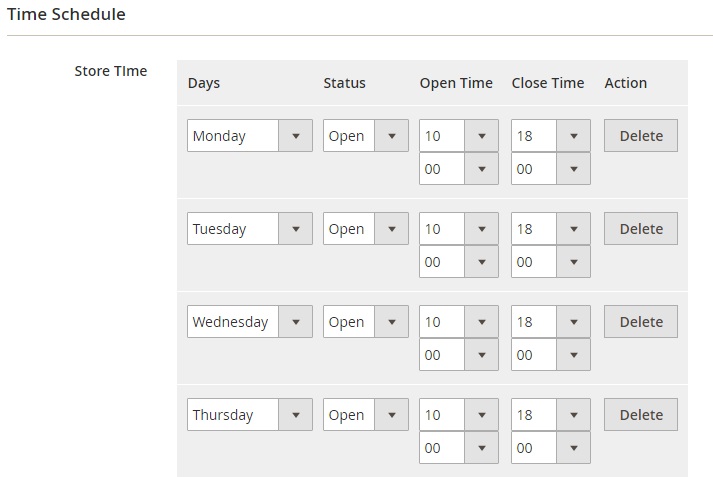Change Thursday's Open status dropdown
Image resolution: width=713 pixels, height=477 pixels.
point(366,414)
